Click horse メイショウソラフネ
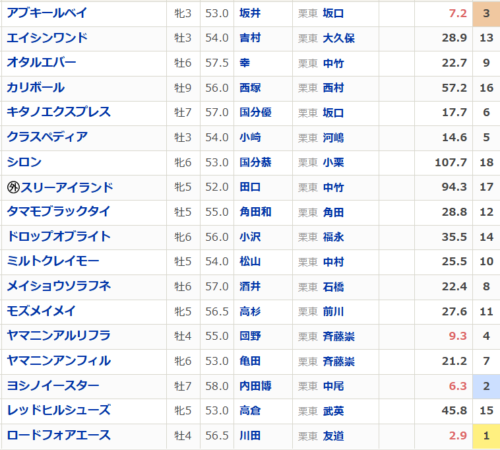Viewport: 500px width, 450px height. 59,286
